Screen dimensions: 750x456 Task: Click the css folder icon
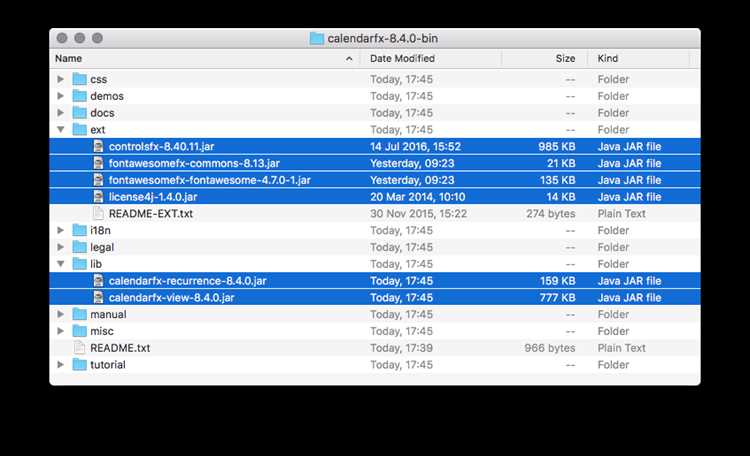pyautogui.click(x=79, y=79)
